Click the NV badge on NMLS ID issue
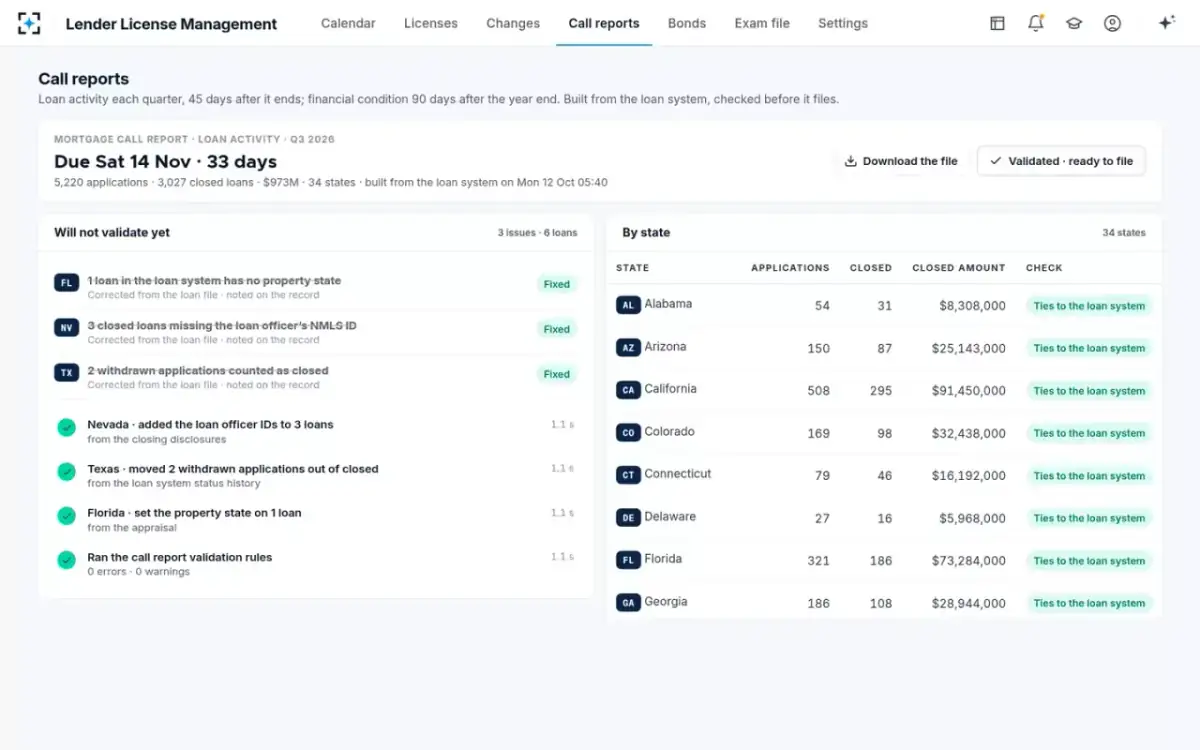Viewport: 1200px width, 750px height. coord(66,328)
